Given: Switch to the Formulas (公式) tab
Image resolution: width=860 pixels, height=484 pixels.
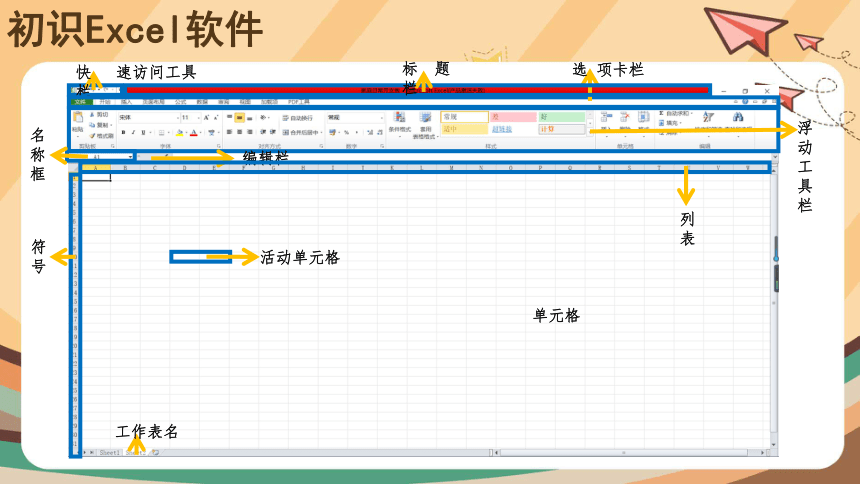Looking at the screenshot, I should point(180,102).
